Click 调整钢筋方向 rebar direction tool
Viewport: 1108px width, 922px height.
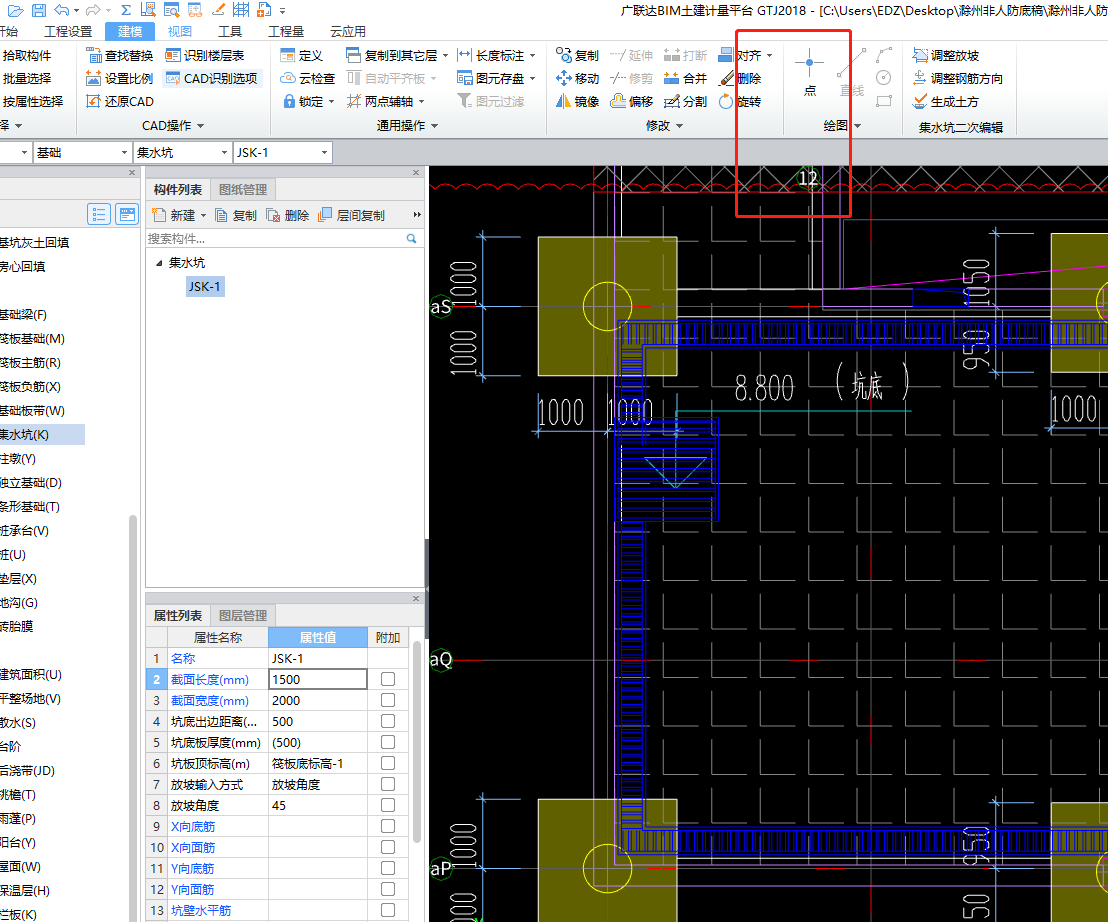(x=957, y=78)
